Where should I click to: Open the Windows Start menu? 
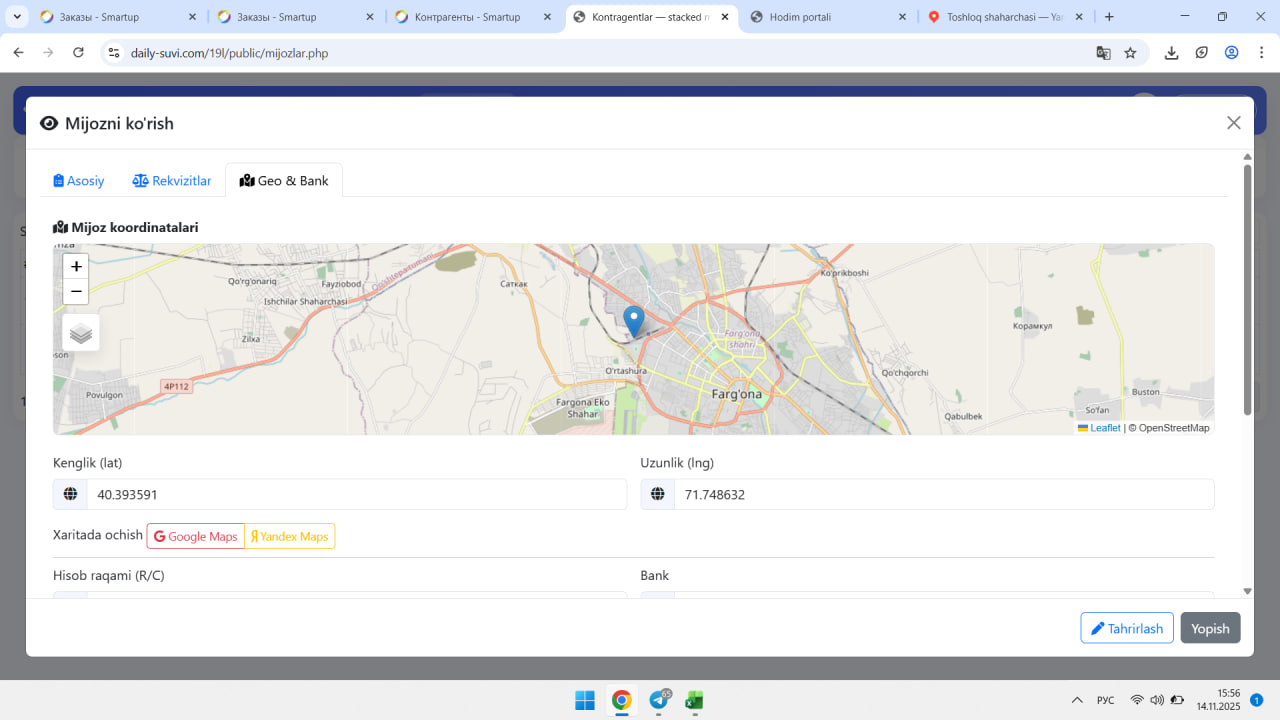585,700
